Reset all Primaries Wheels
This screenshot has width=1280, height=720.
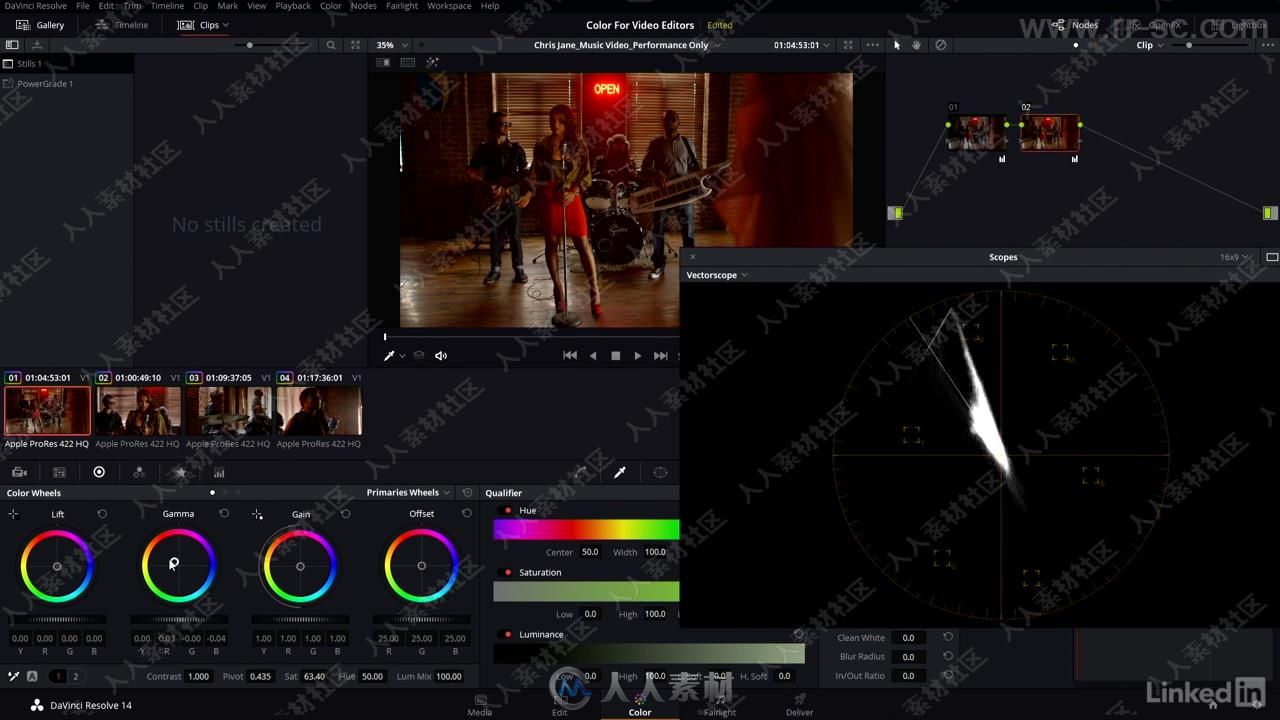coord(466,492)
